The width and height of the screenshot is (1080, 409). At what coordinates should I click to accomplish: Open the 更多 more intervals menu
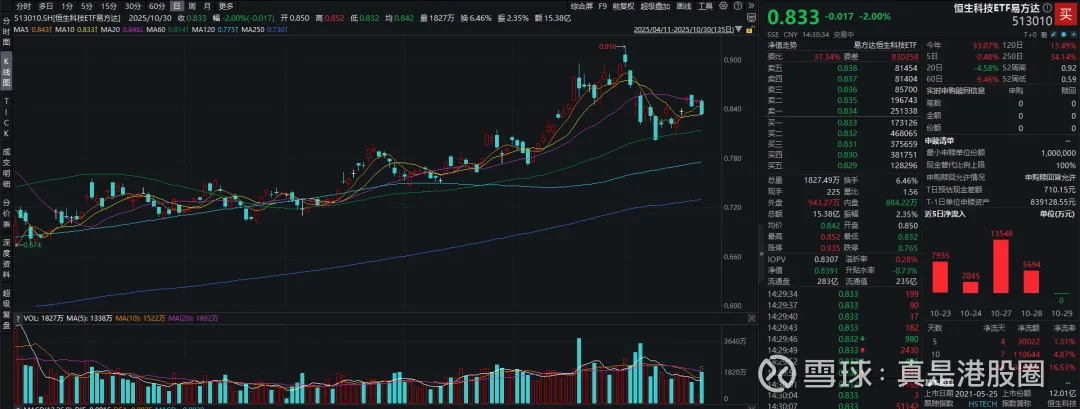pyautogui.click(x=226, y=6)
